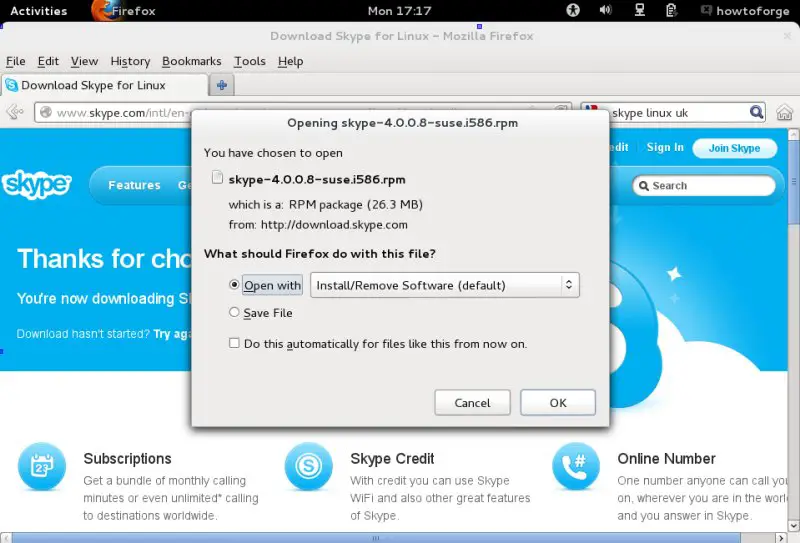Viewport: 800px width, 543px height.
Task: Click the Skype logo
Action: 36,184
